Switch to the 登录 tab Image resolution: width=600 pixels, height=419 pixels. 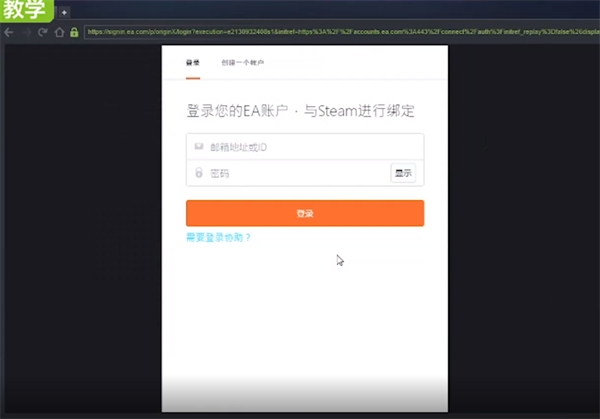[193, 63]
